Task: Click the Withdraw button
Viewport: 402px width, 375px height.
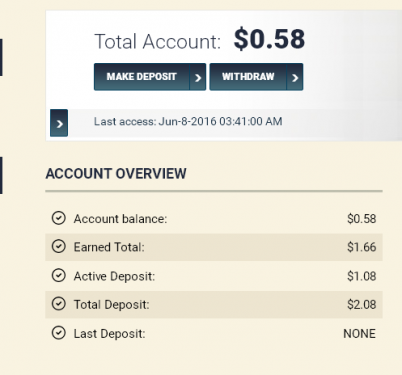Action: click(x=256, y=77)
